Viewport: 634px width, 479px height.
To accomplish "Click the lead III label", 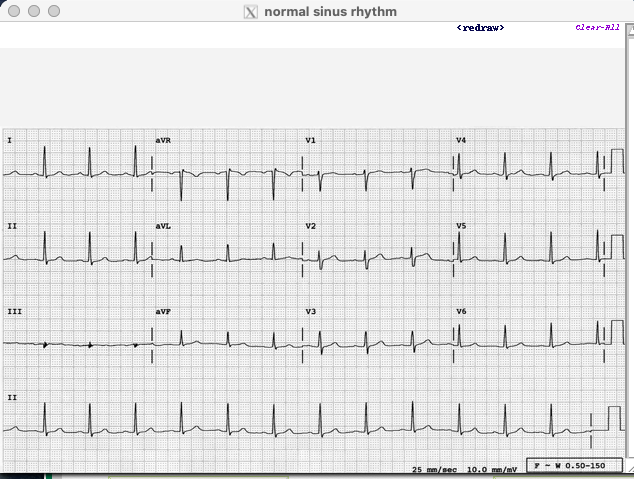I will (14, 312).
